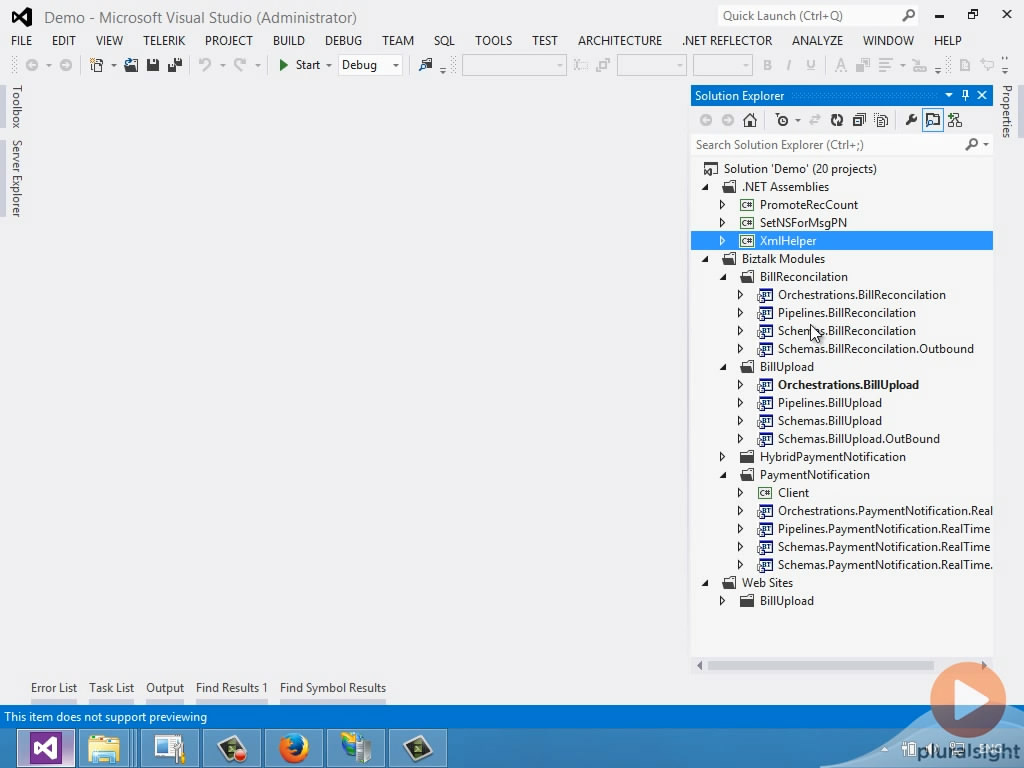Open the FILE menu
The image size is (1024, 768).
click(x=22, y=40)
